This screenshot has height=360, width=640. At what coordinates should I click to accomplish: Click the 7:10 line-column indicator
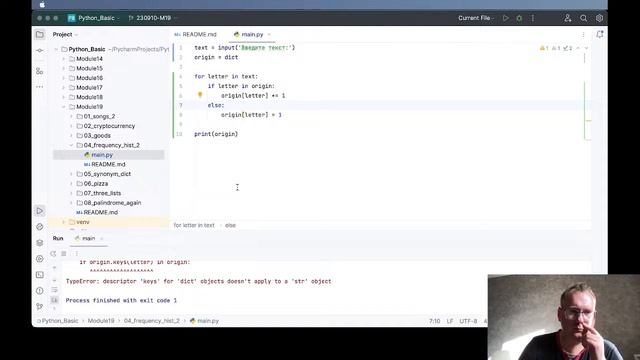(434, 321)
